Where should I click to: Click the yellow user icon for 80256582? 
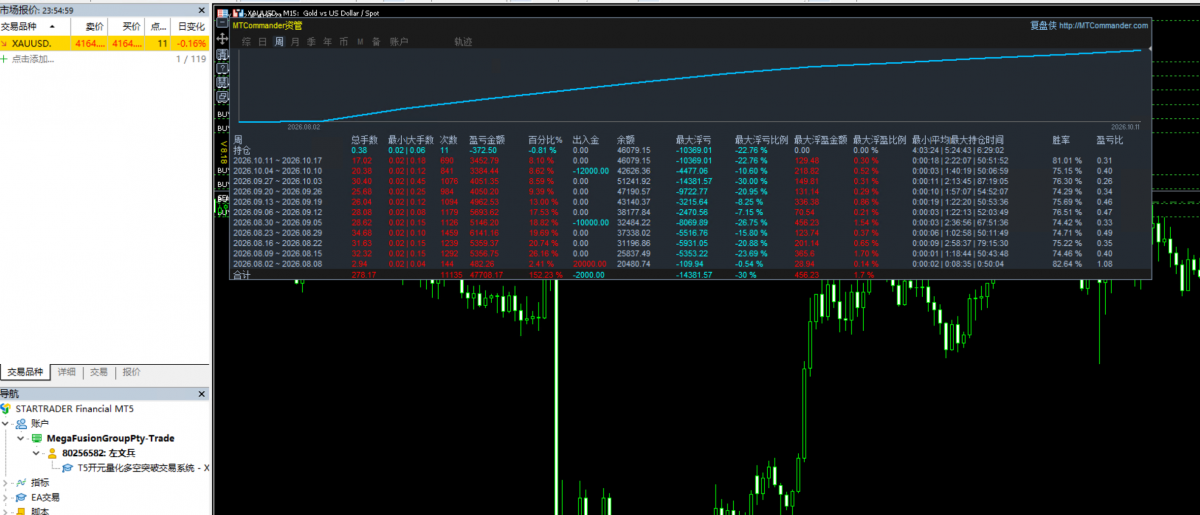click(x=53, y=453)
